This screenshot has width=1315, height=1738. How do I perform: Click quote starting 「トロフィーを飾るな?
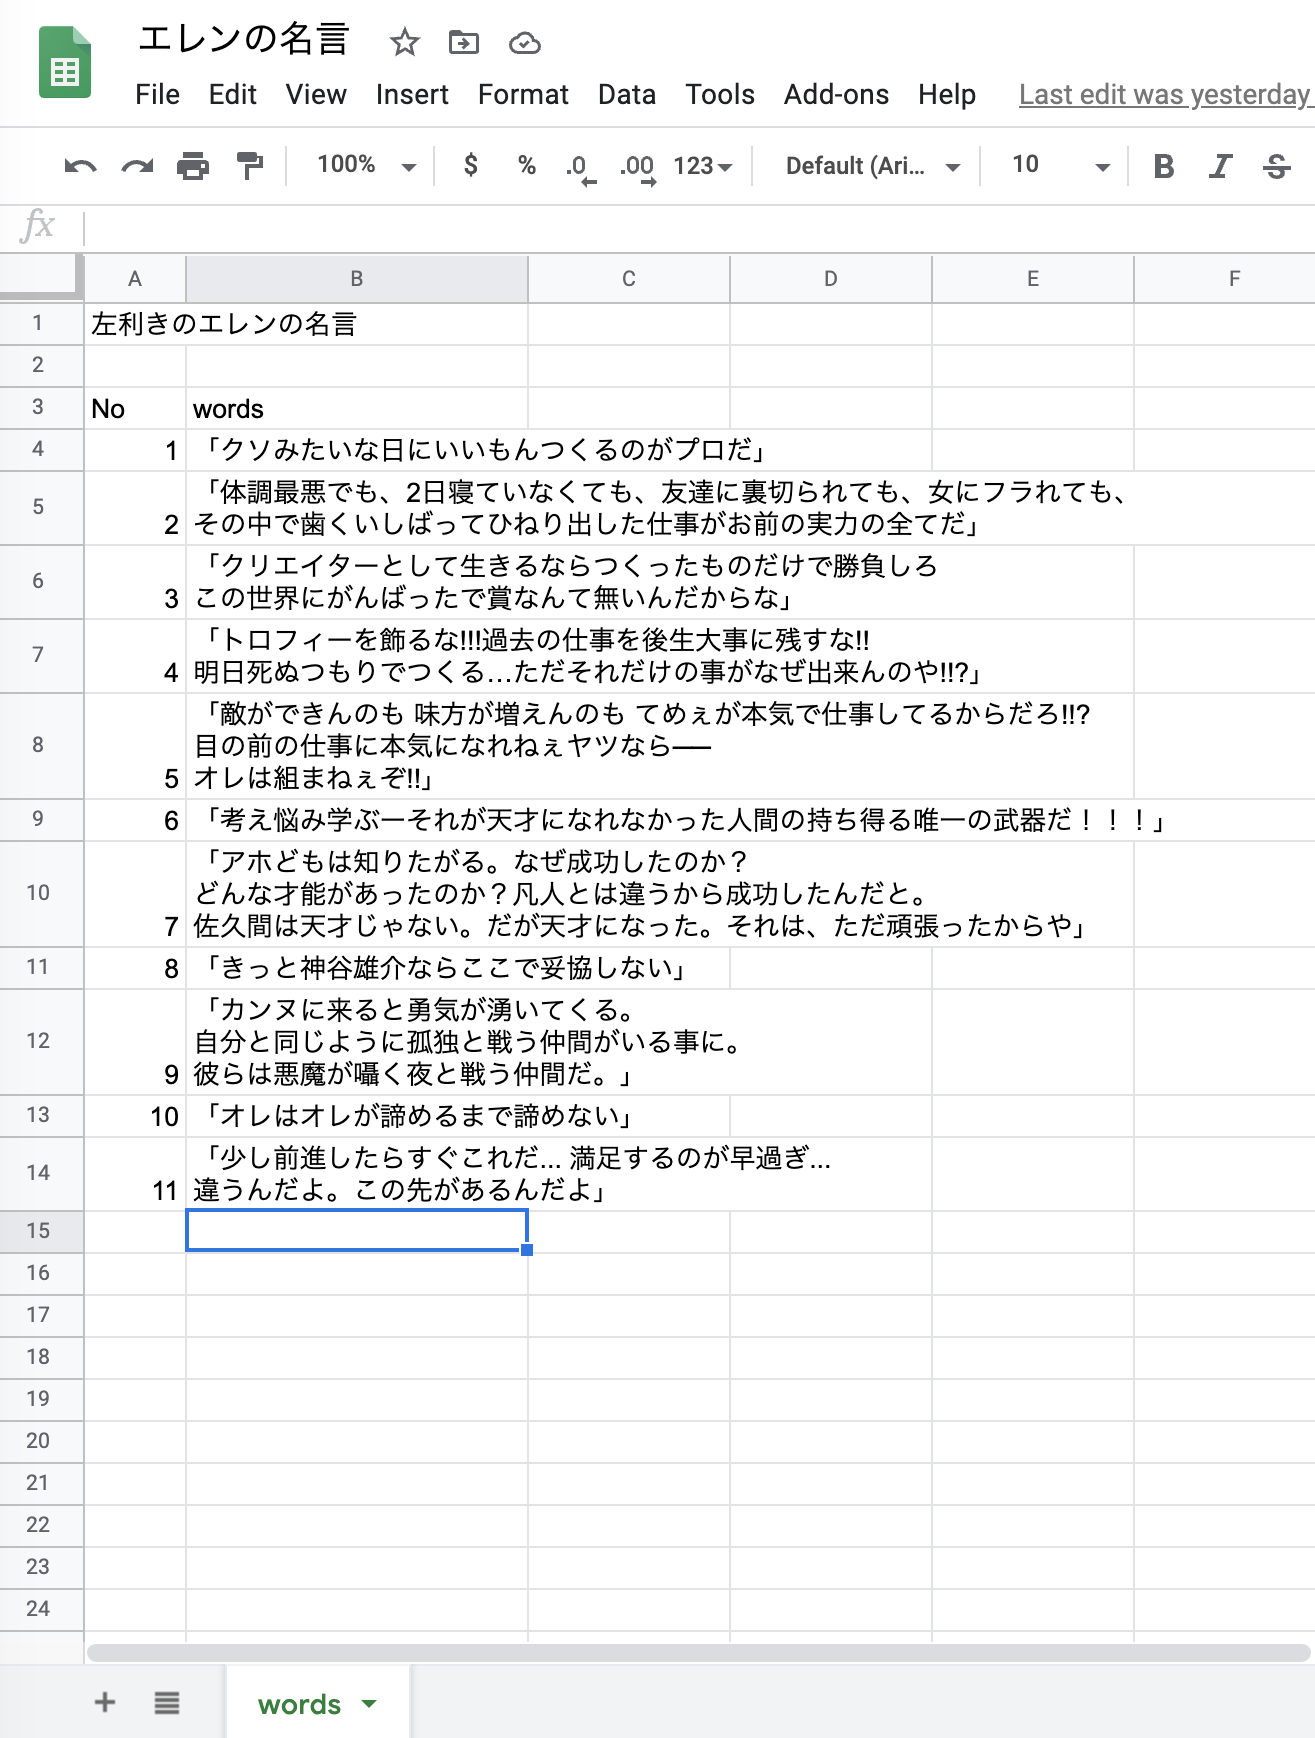click(x=588, y=656)
